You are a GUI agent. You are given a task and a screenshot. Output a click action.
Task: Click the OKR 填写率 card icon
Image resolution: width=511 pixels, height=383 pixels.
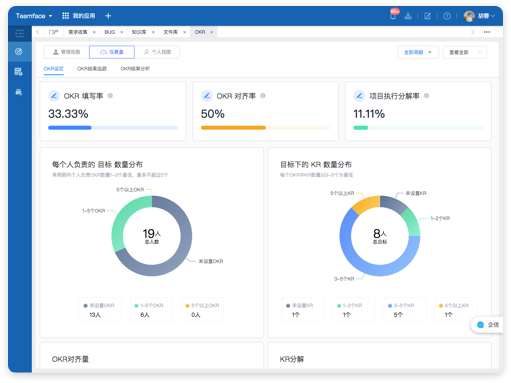(x=54, y=96)
